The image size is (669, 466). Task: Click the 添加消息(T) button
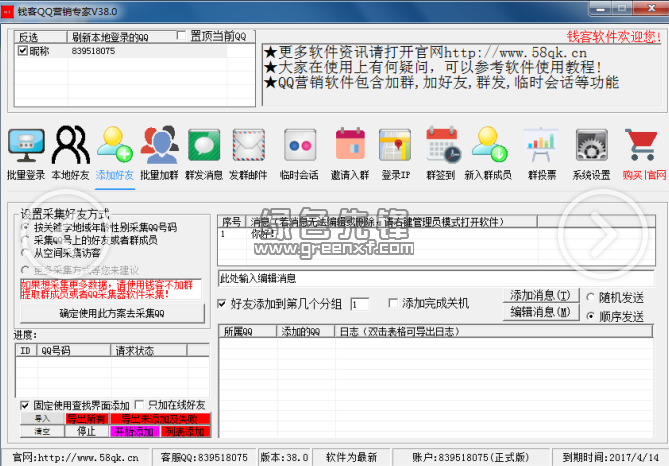tap(541, 295)
